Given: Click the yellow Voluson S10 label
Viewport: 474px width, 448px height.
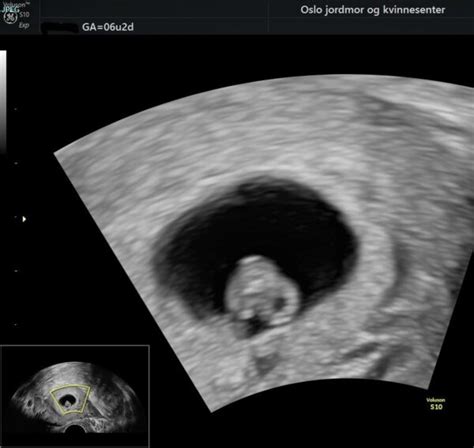Looking at the screenshot, I should pyautogui.click(x=436, y=404).
